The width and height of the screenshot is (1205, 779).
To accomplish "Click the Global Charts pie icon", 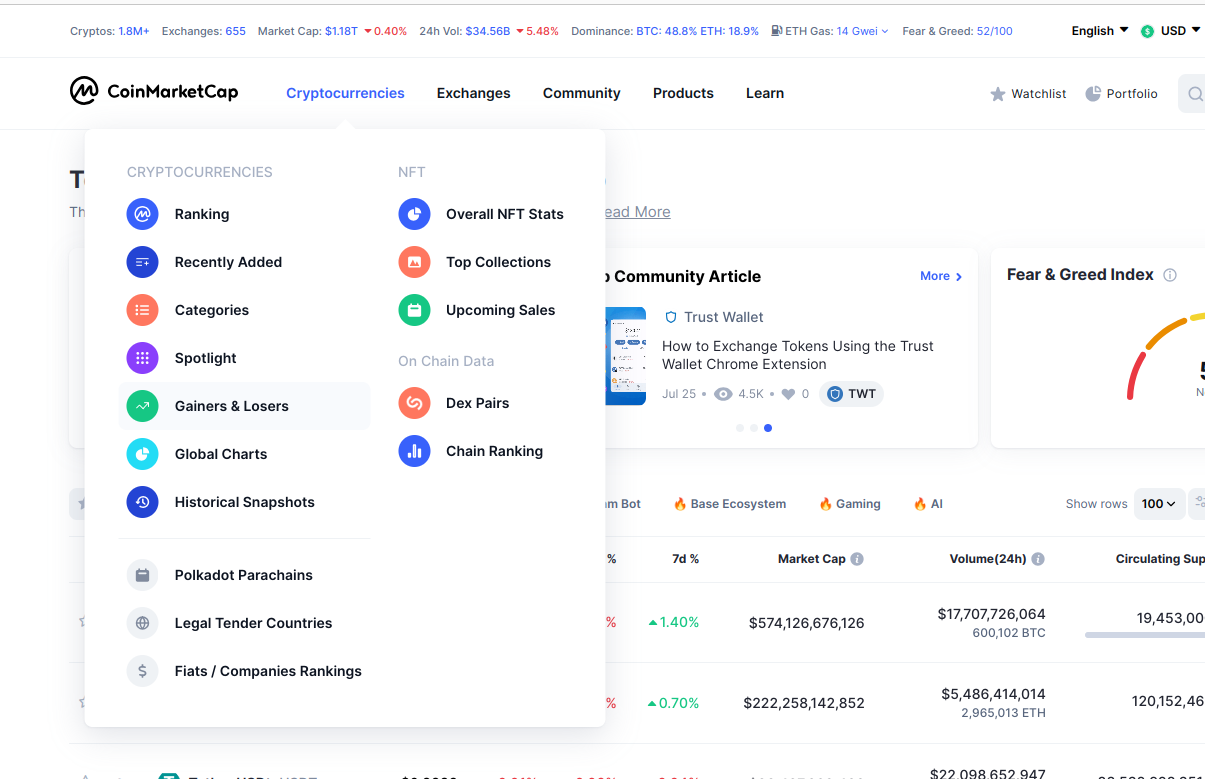I will tap(142, 454).
